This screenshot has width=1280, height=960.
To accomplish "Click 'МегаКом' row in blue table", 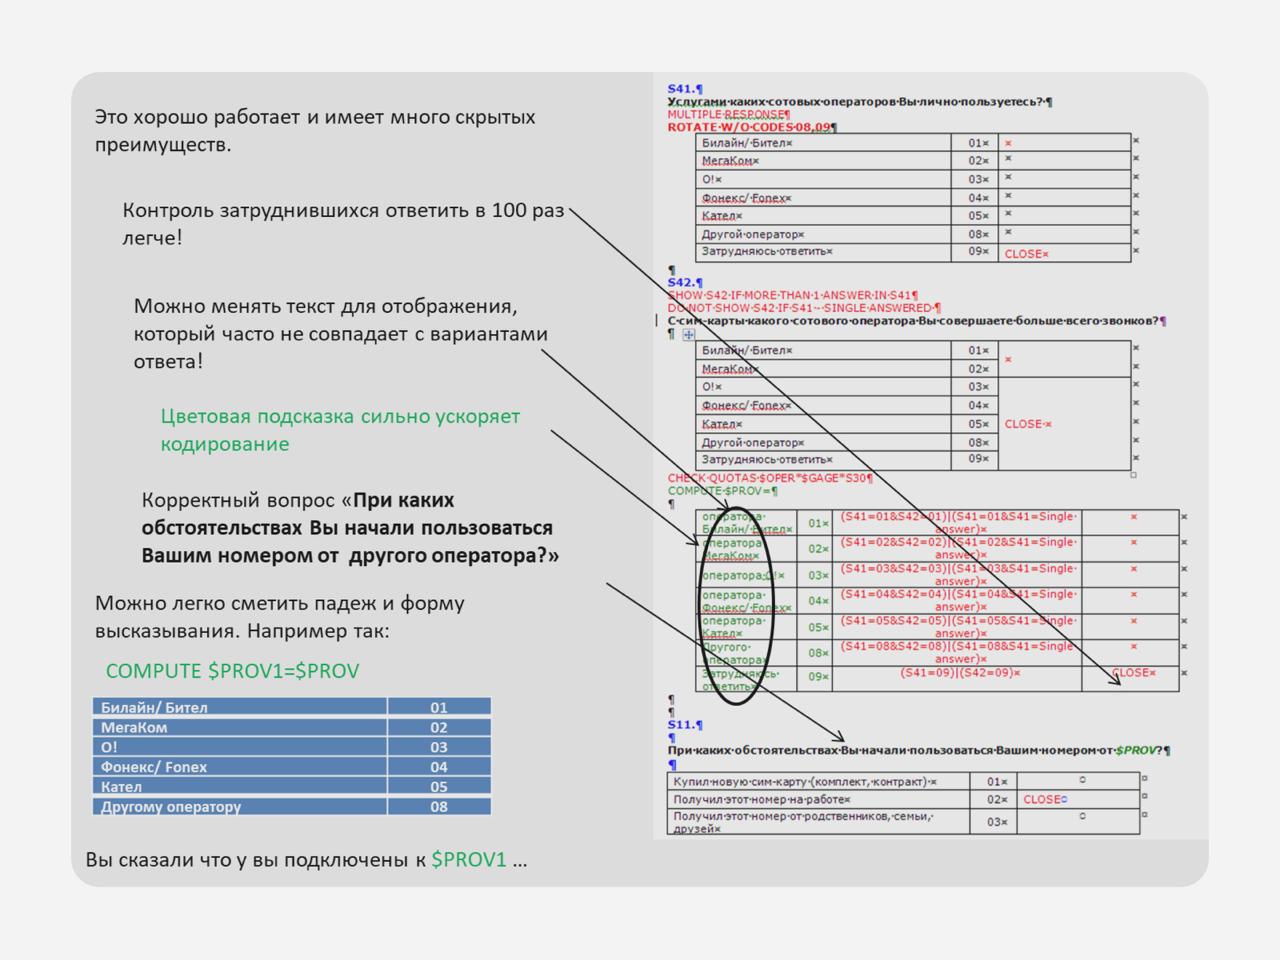I will [292, 727].
